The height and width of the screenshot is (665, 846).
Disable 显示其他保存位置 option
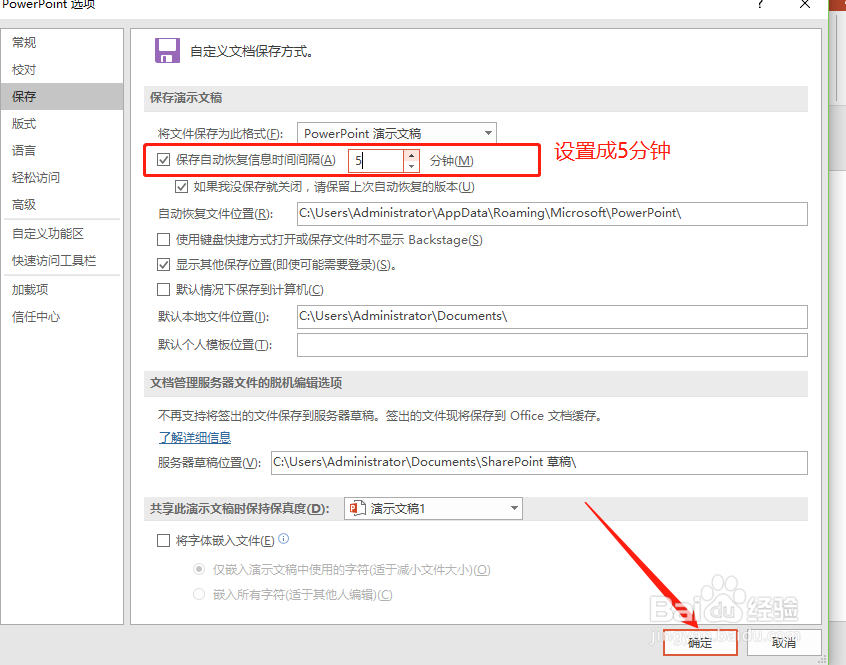(164, 265)
